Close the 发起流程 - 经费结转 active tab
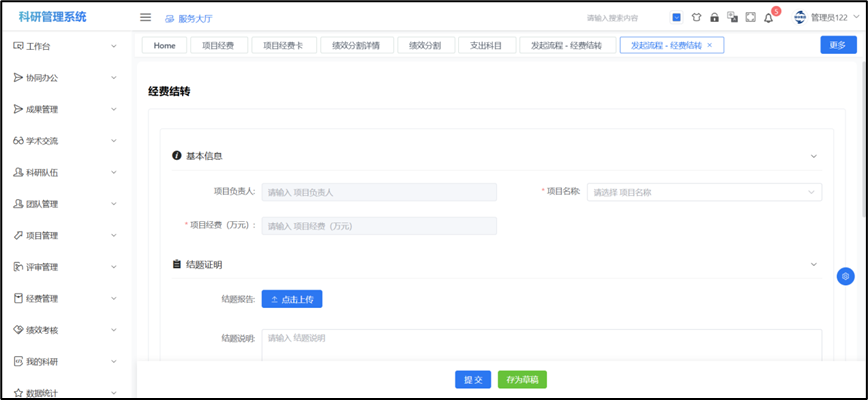This screenshot has width=868, height=400. pos(710,45)
